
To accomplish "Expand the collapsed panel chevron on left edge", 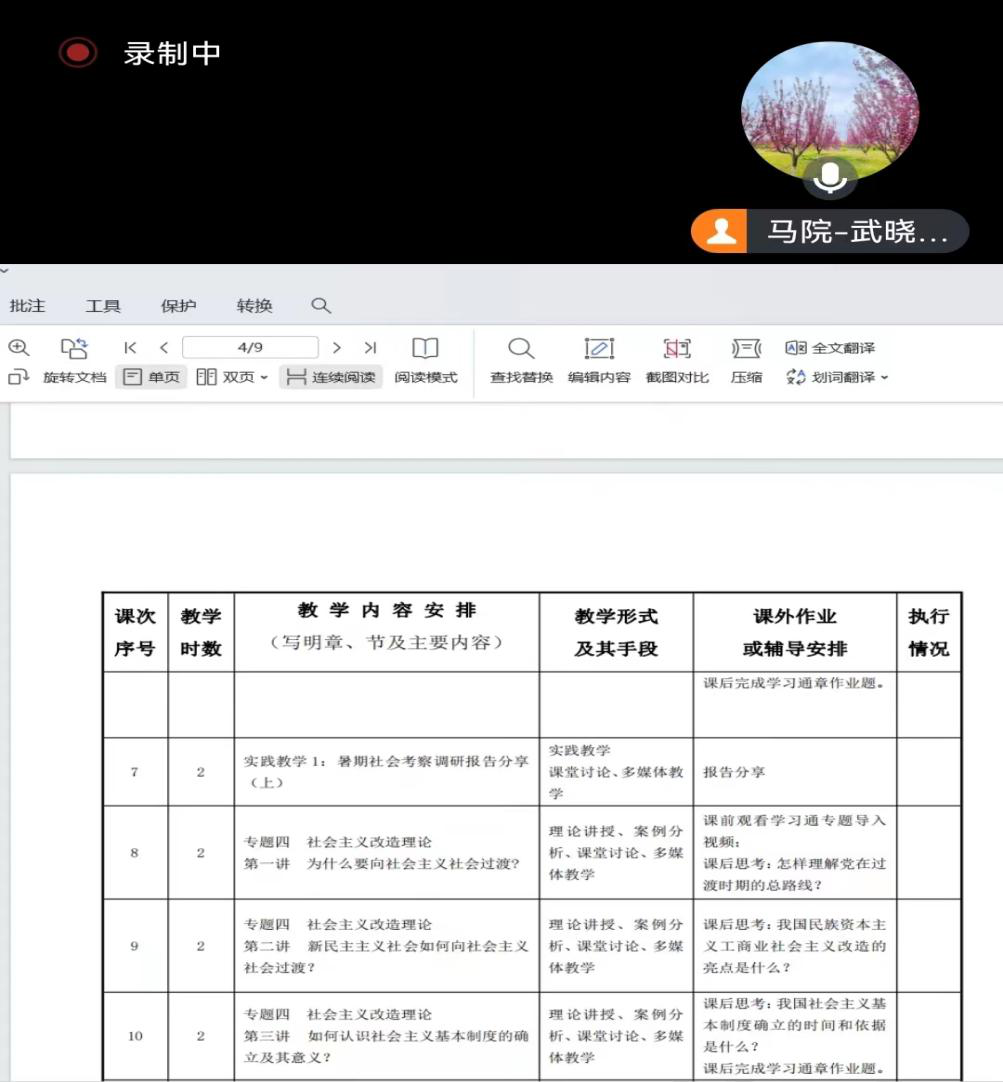I will point(4,271).
